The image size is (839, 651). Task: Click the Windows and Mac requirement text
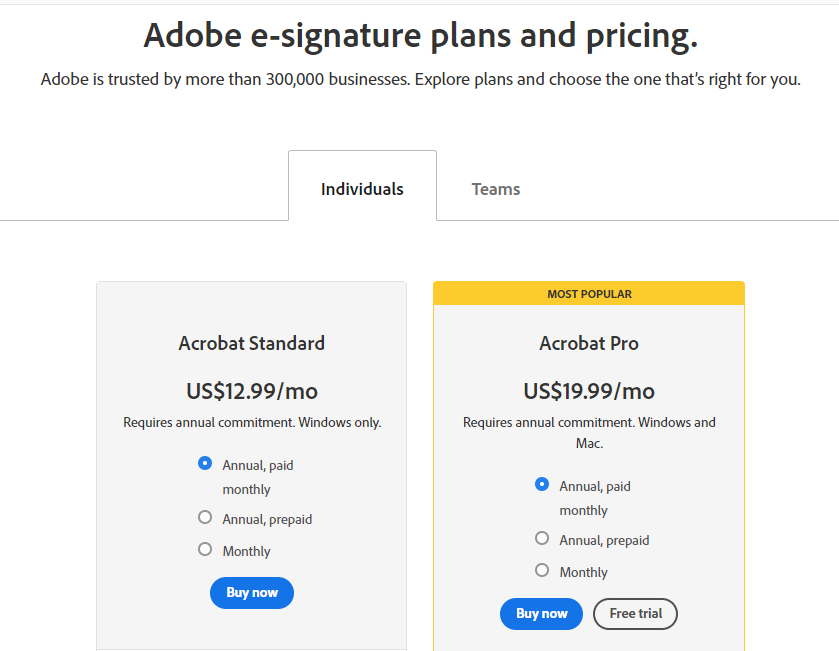pyautogui.click(x=588, y=430)
